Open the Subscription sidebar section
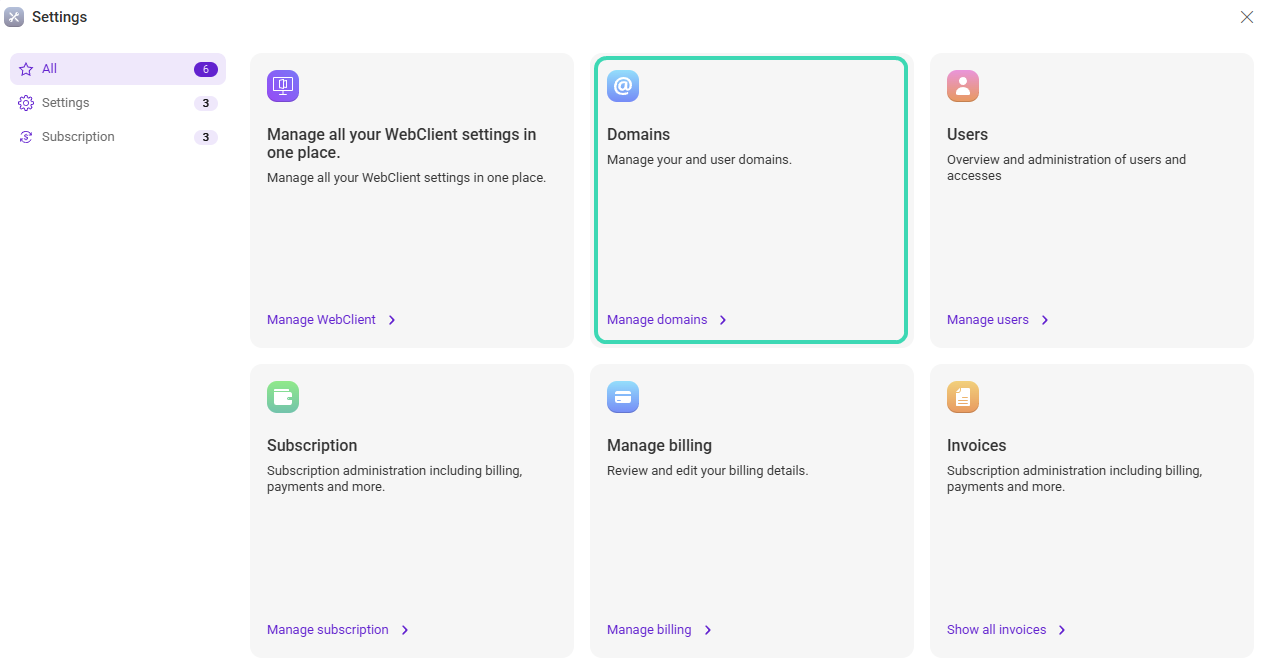1261x668 pixels. 76,136
